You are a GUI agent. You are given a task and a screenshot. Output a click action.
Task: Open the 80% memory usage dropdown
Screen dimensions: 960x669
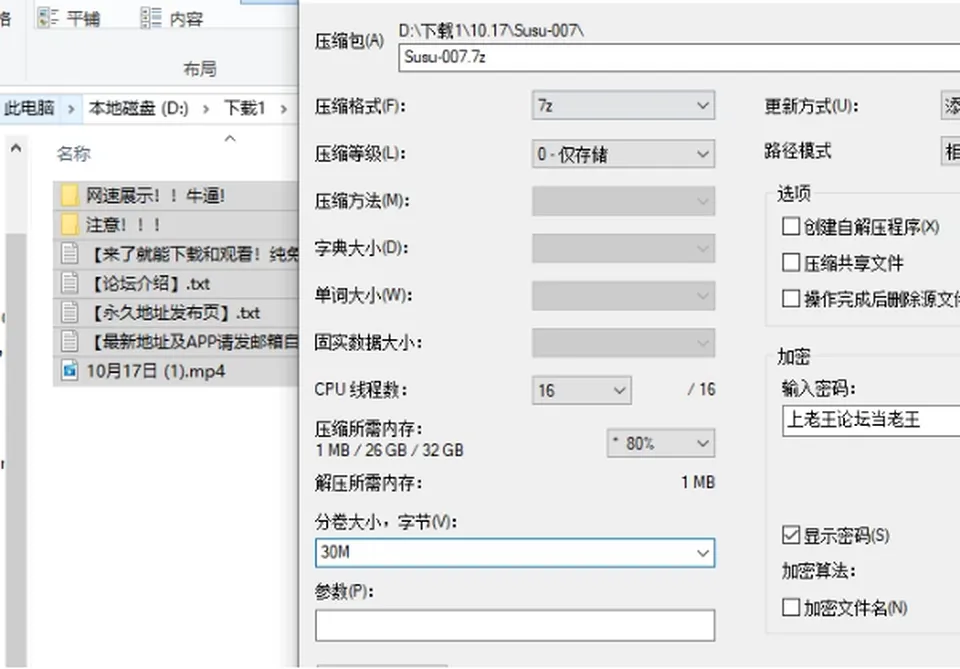point(661,443)
